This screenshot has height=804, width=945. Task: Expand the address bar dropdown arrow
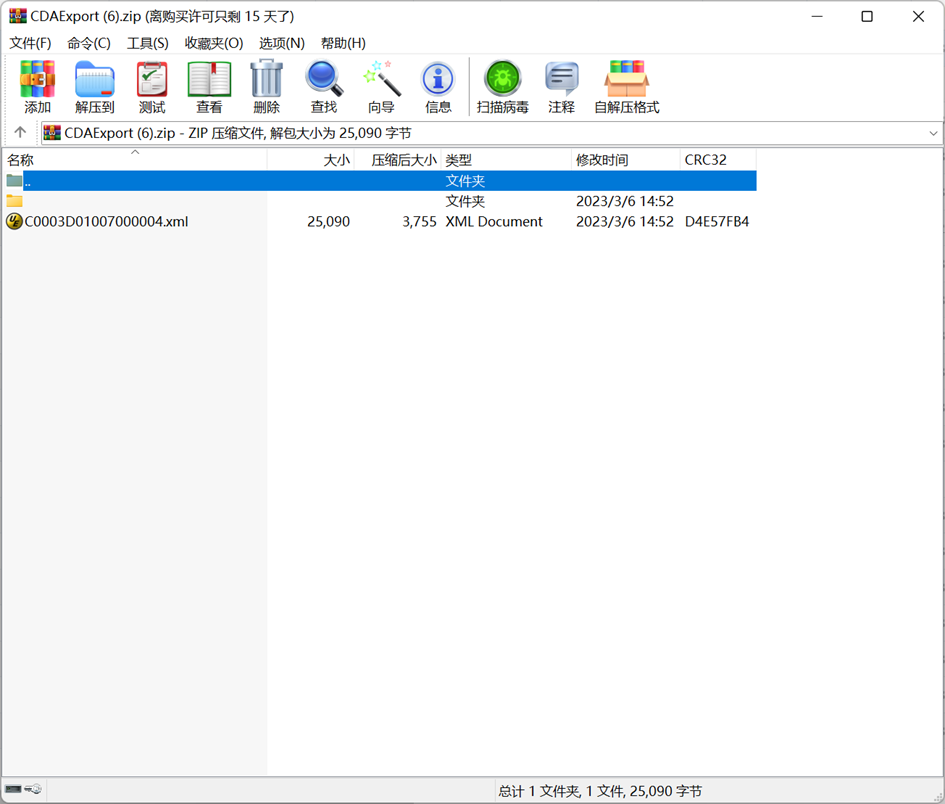(x=933, y=133)
